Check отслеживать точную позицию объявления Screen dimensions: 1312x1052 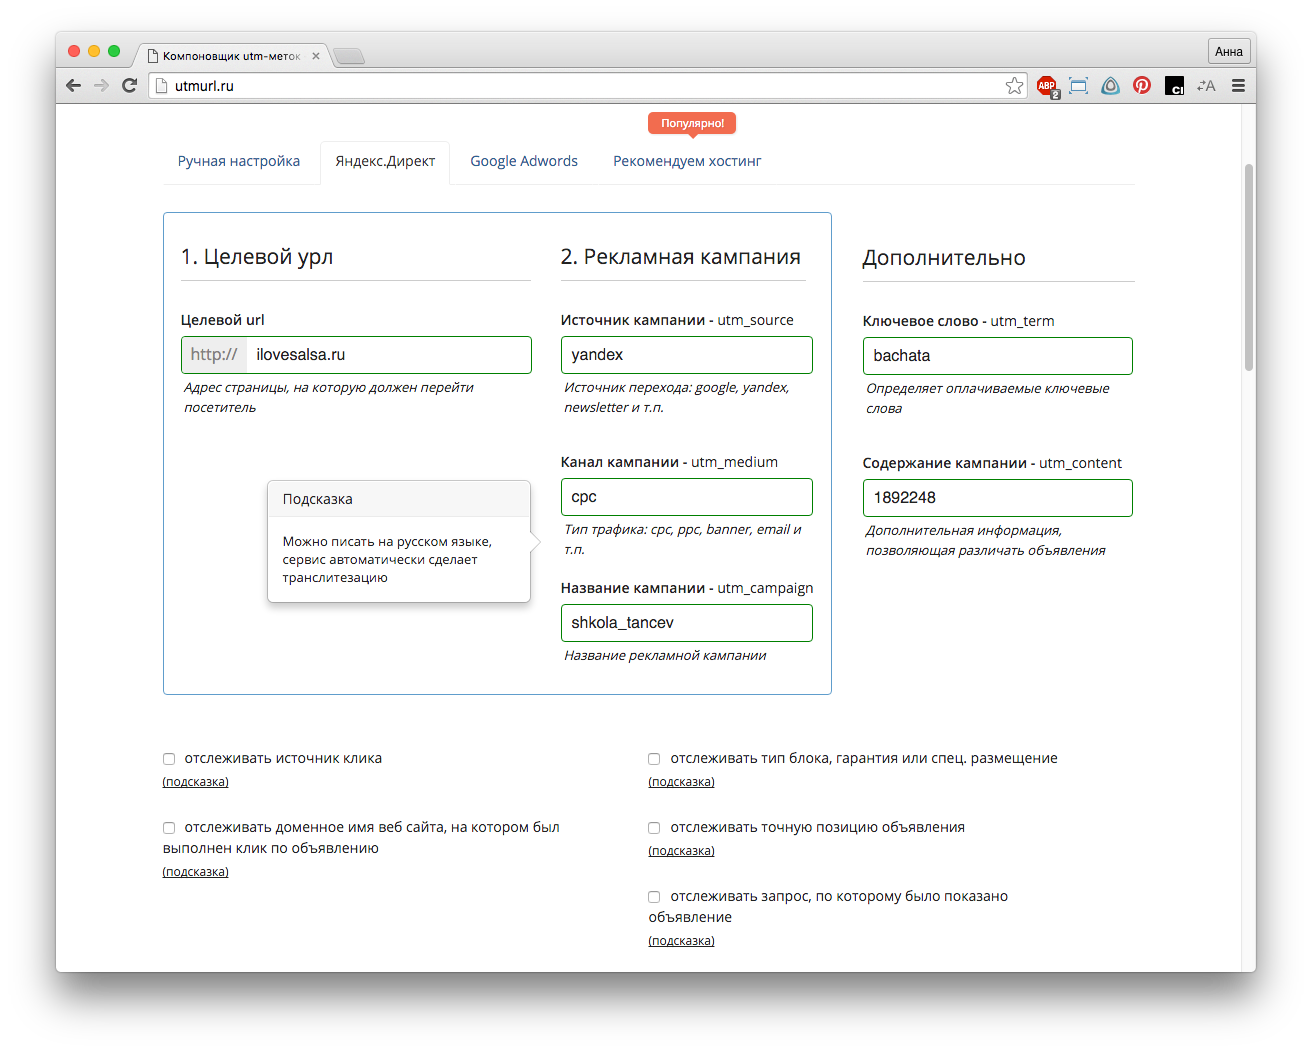(654, 828)
